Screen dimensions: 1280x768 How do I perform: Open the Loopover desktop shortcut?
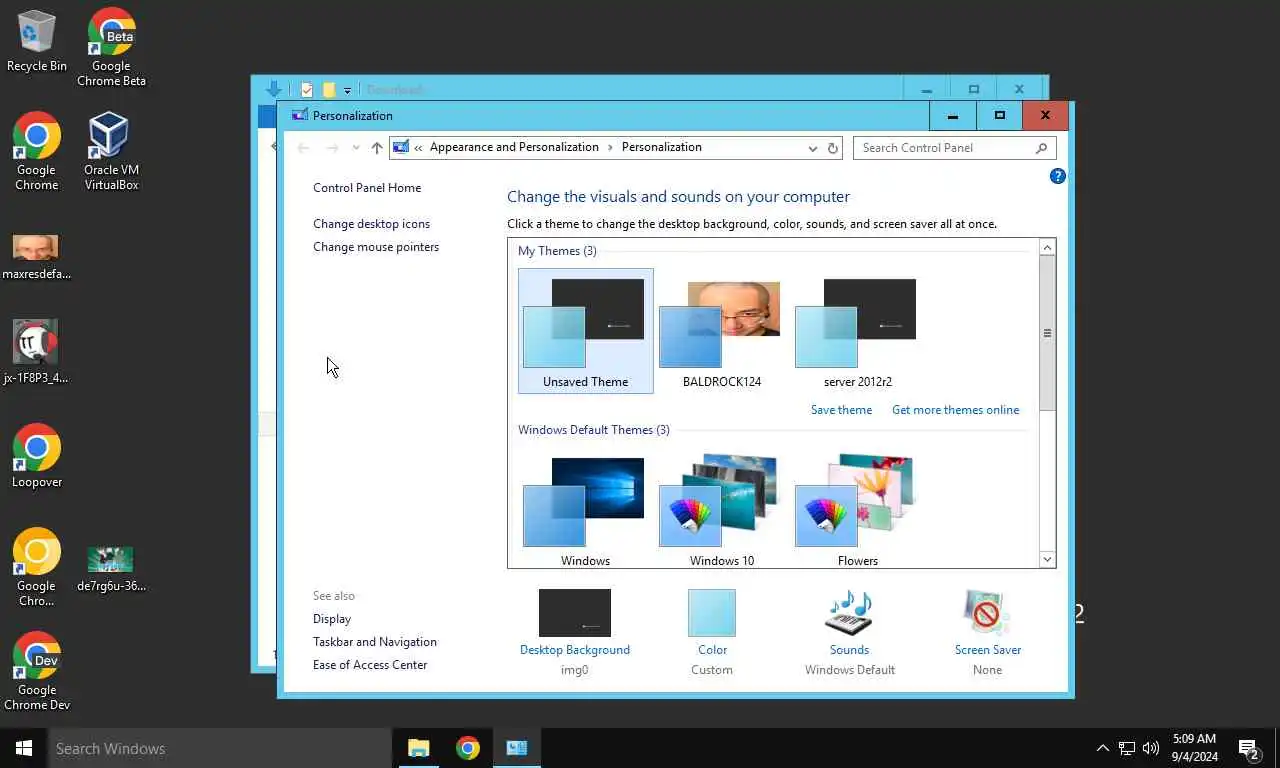click(x=37, y=456)
